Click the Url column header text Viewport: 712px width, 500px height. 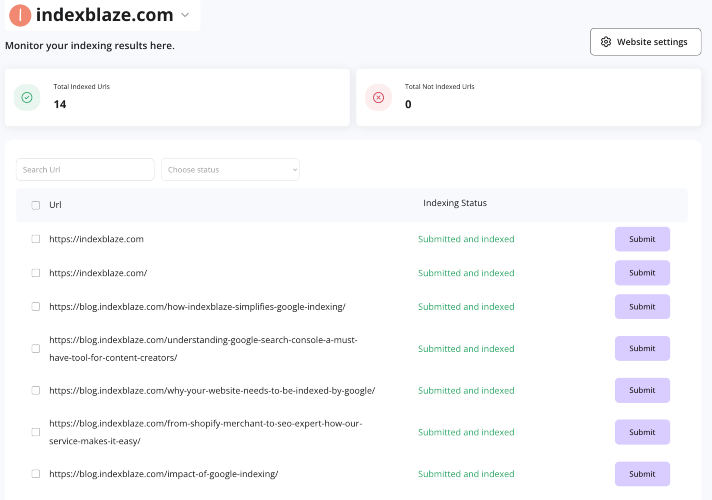tap(55, 205)
